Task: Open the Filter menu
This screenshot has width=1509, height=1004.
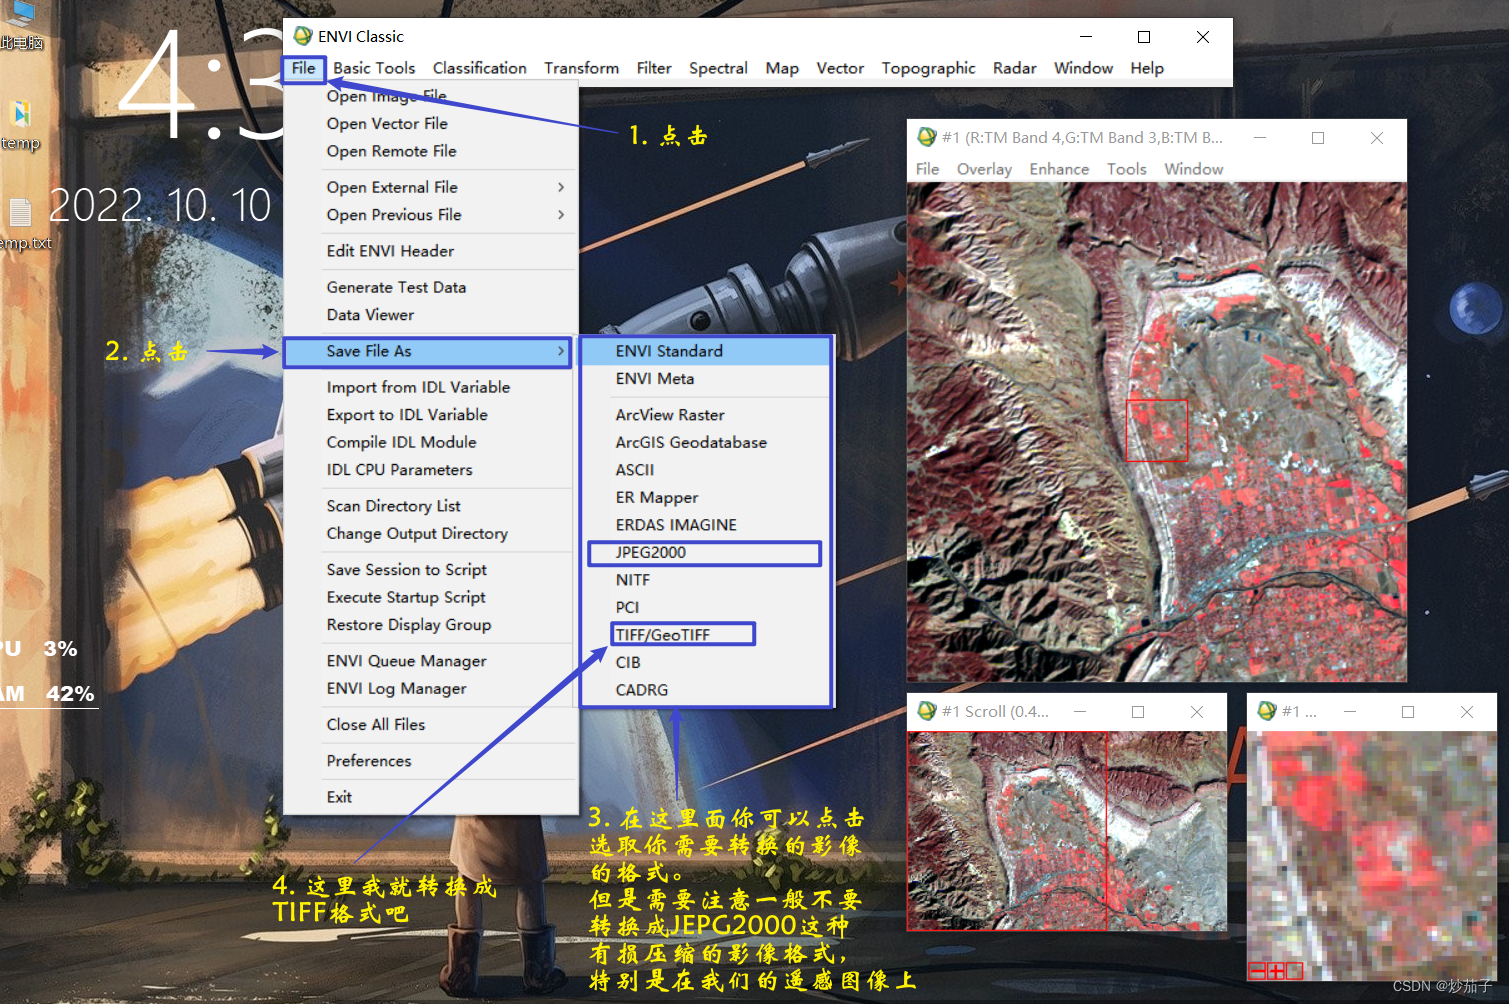Action: click(654, 68)
